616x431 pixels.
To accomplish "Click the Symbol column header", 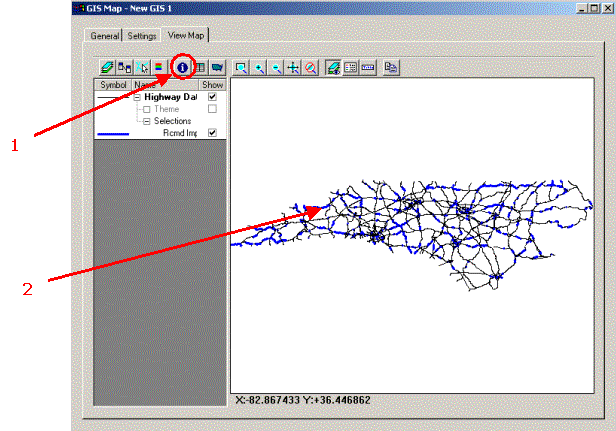I will 113,85.
